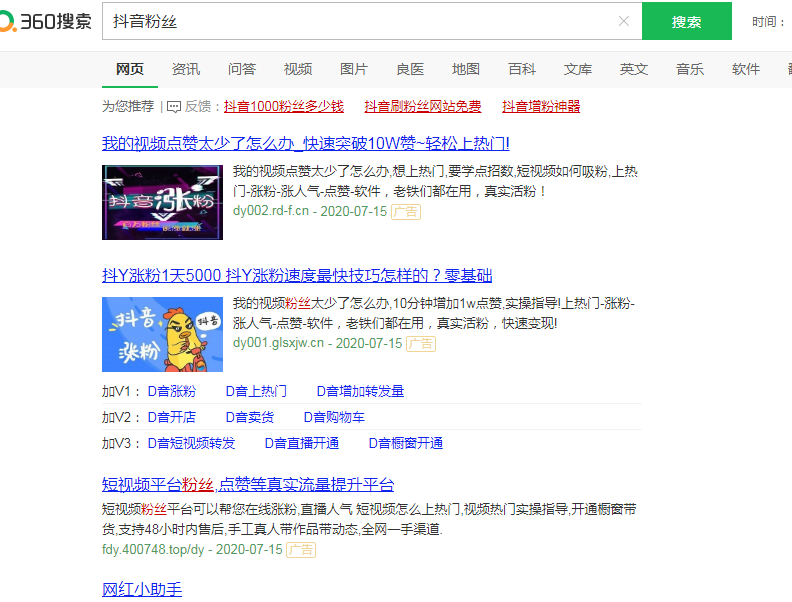The height and width of the screenshot is (602, 792).
Task: Switch to the 视频 tab
Action: (x=298, y=69)
